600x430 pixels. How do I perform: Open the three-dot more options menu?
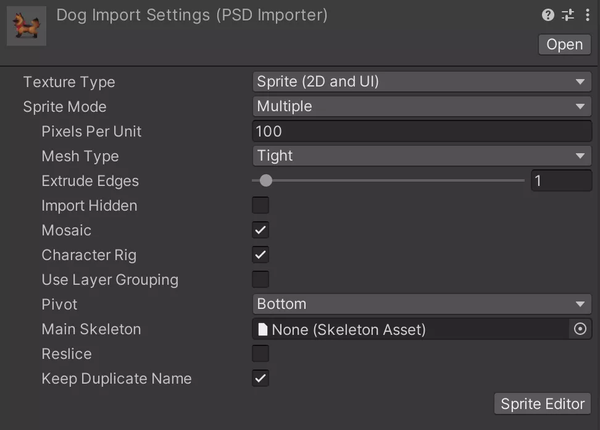click(x=585, y=15)
